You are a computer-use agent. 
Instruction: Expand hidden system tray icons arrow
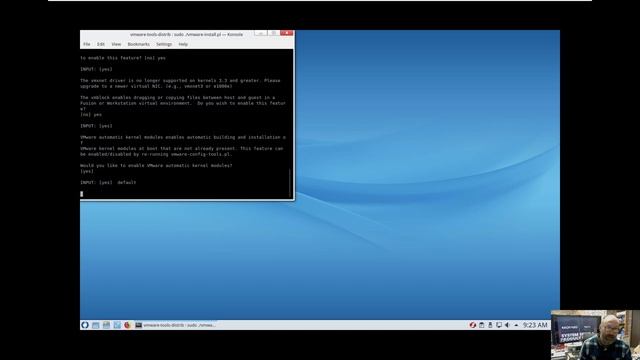point(516,325)
